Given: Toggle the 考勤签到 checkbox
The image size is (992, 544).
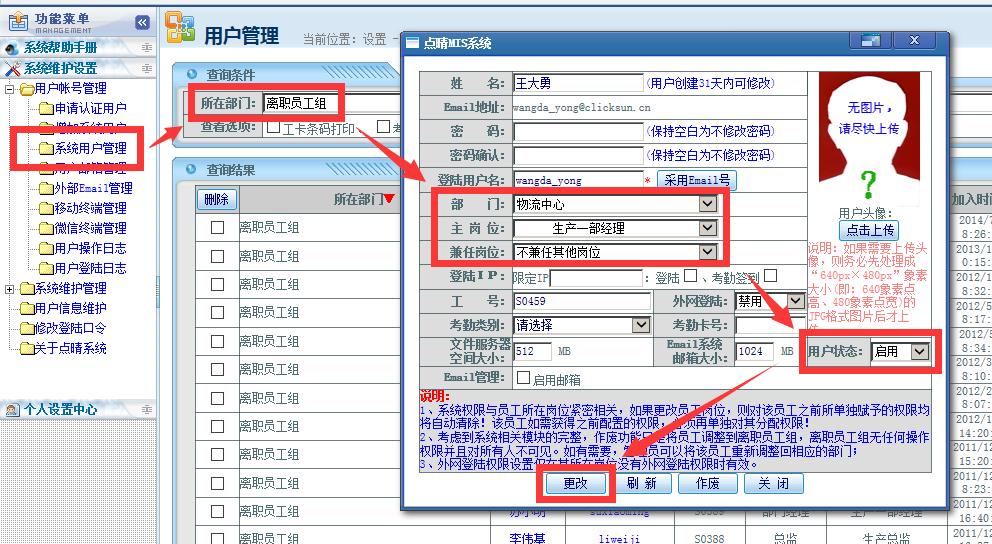Looking at the screenshot, I should [x=770, y=276].
